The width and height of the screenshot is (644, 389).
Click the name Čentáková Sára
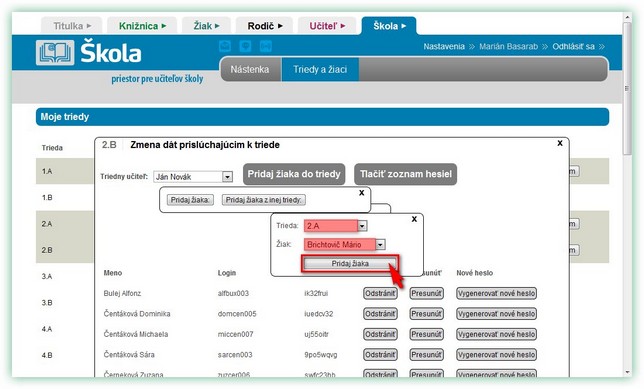coord(129,354)
